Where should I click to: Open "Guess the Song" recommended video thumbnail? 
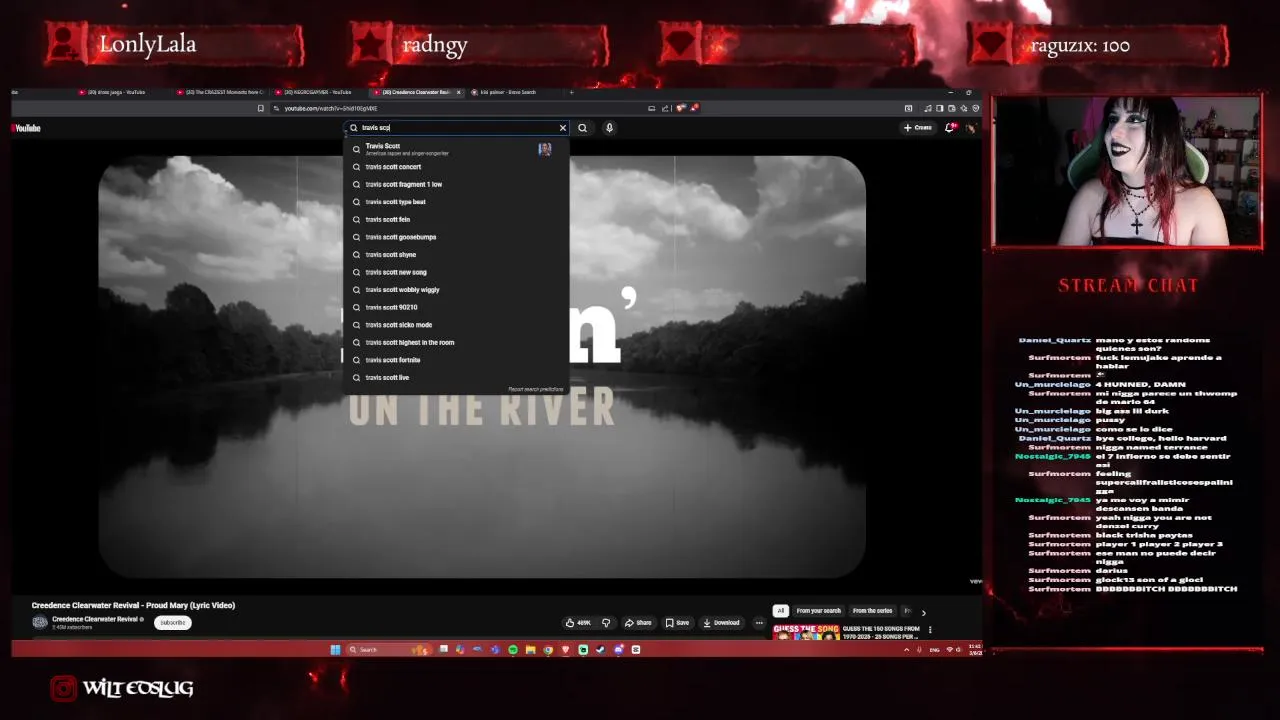[x=805, y=632]
